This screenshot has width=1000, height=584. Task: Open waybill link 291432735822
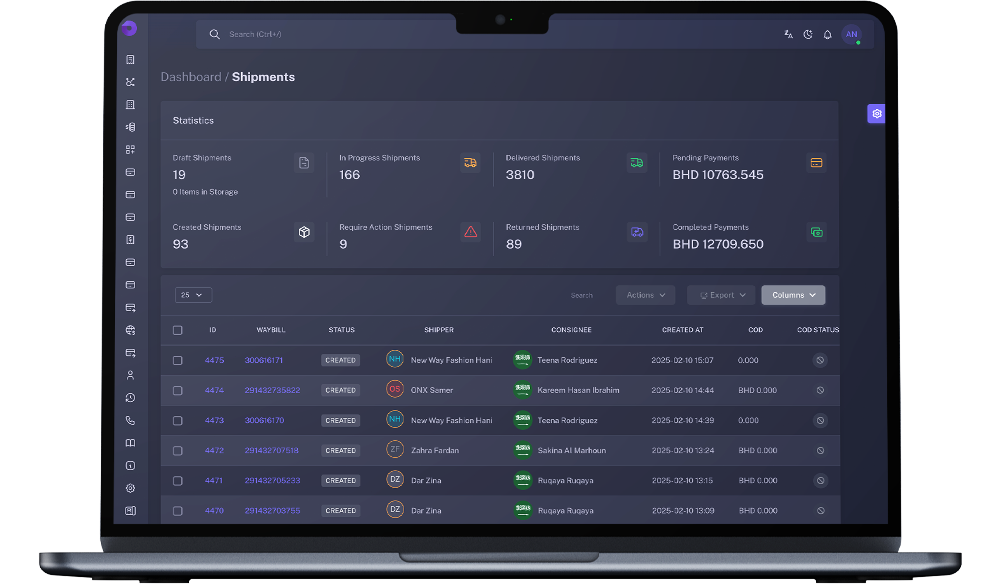(x=272, y=390)
